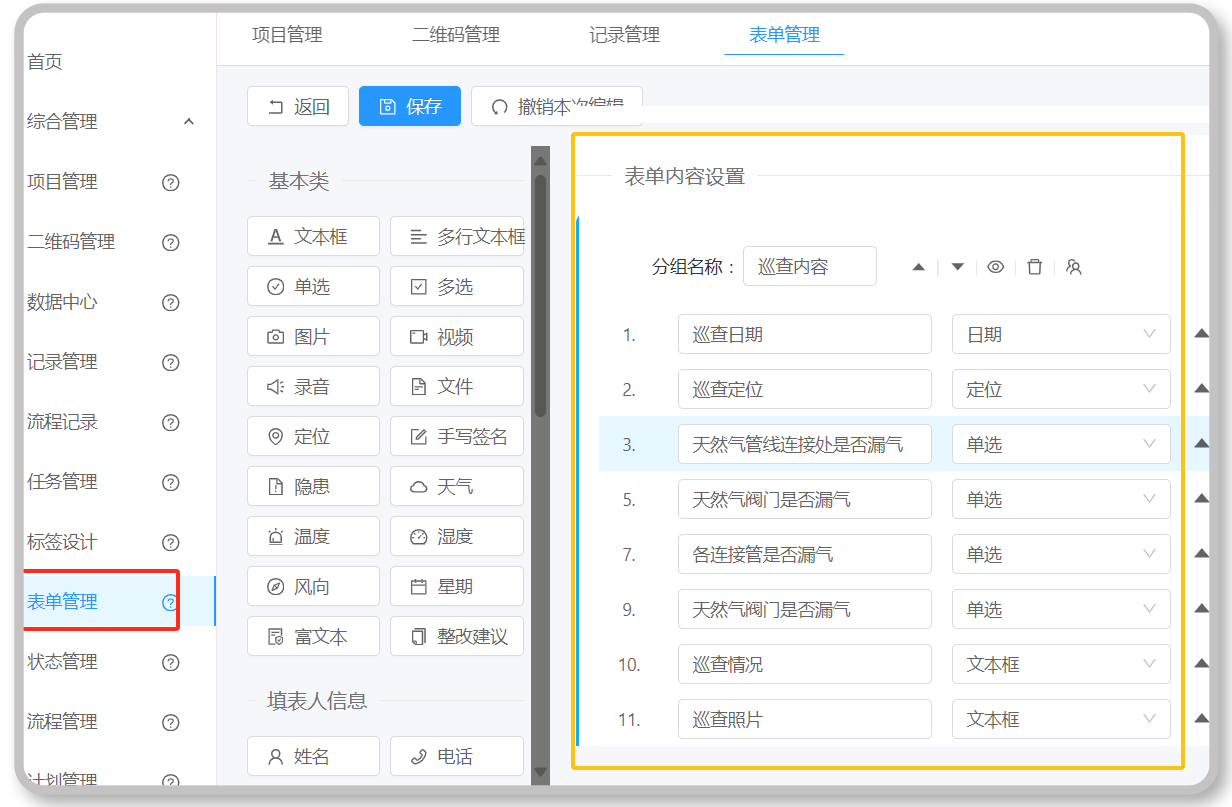Add the 姓名 name field for form fillers
Image resolution: width=1232 pixels, height=807 pixels.
coord(313,756)
